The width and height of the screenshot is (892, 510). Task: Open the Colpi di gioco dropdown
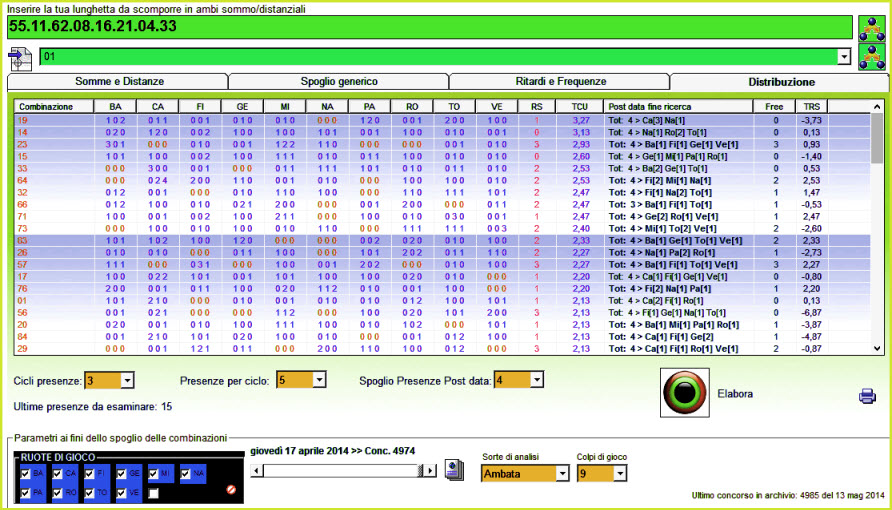pyautogui.click(x=620, y=473)
